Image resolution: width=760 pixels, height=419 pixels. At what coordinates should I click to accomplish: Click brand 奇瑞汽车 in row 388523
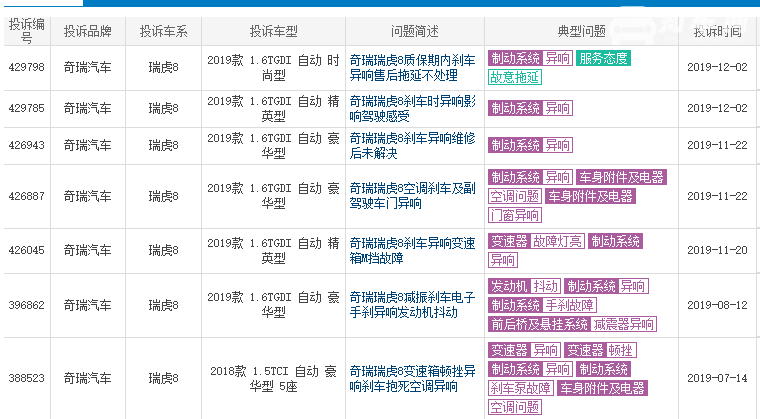(x=88, y=378)
